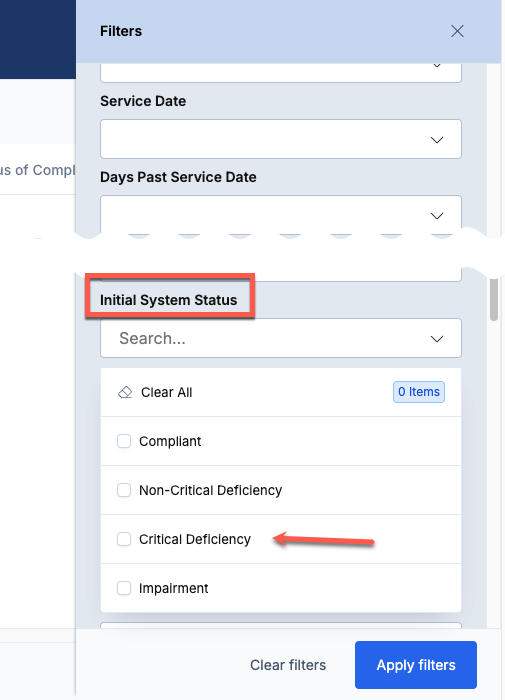Expand the Days Past Service Date dropdown

(281, 215)
